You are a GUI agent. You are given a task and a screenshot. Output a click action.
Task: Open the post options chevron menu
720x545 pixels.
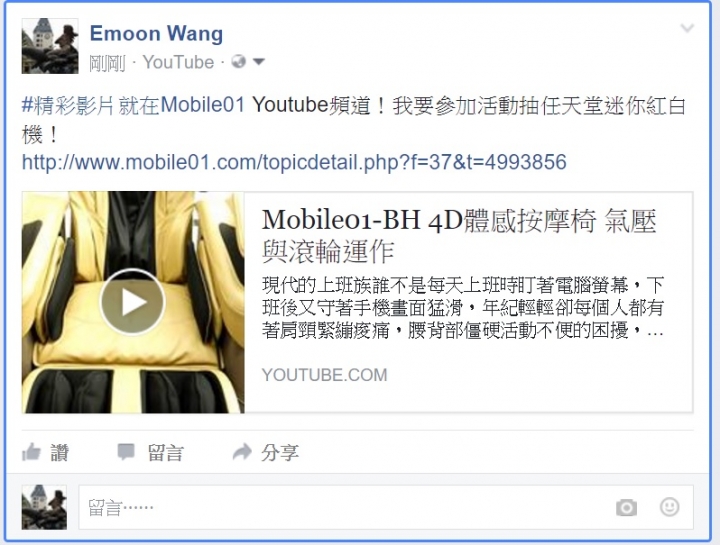coord(687,28)
